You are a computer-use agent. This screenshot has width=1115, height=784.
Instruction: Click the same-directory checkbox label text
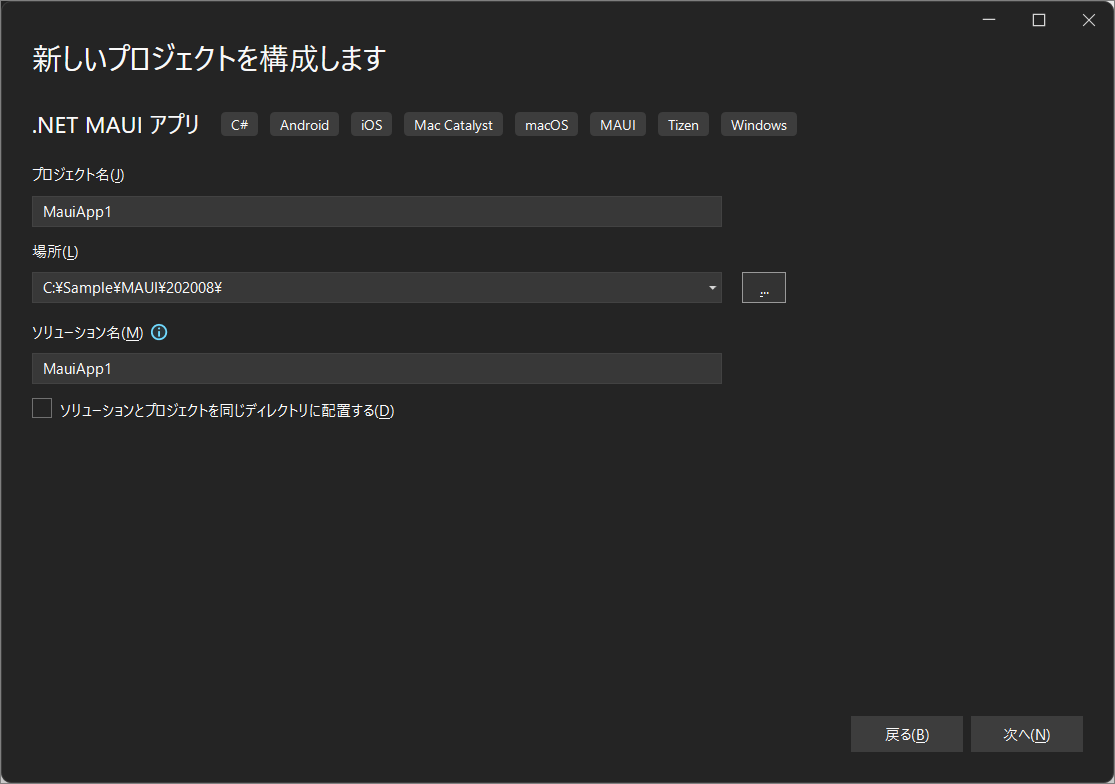tap(227, 410)
